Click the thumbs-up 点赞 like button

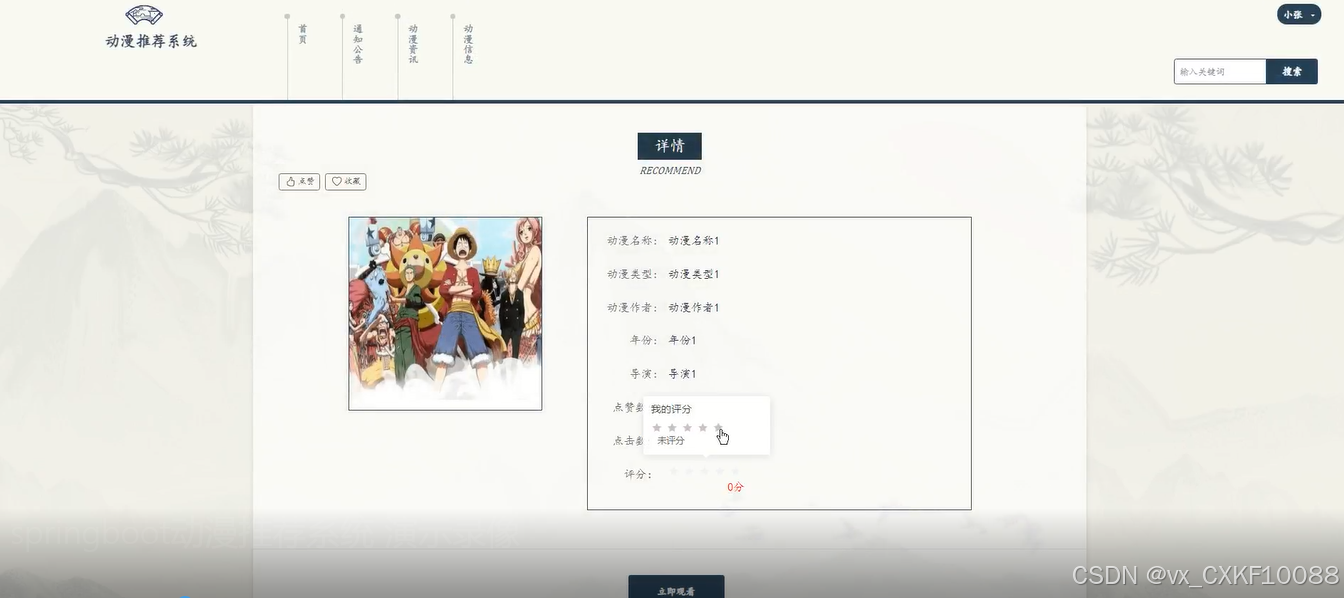coord(299,181)
